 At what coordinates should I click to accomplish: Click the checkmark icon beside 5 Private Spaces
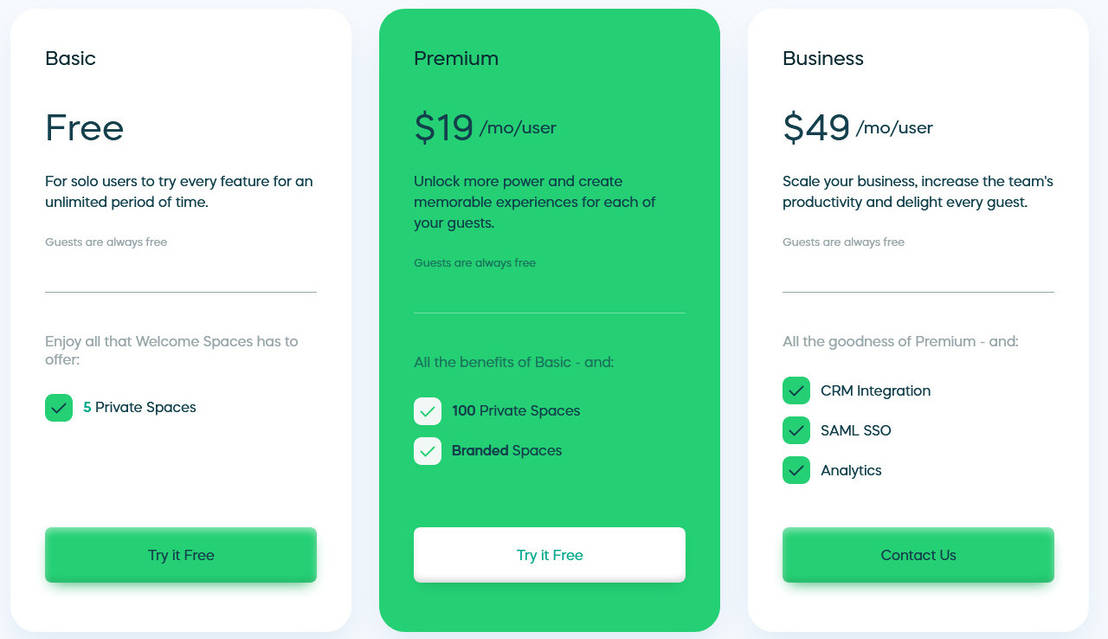[58, 407]
